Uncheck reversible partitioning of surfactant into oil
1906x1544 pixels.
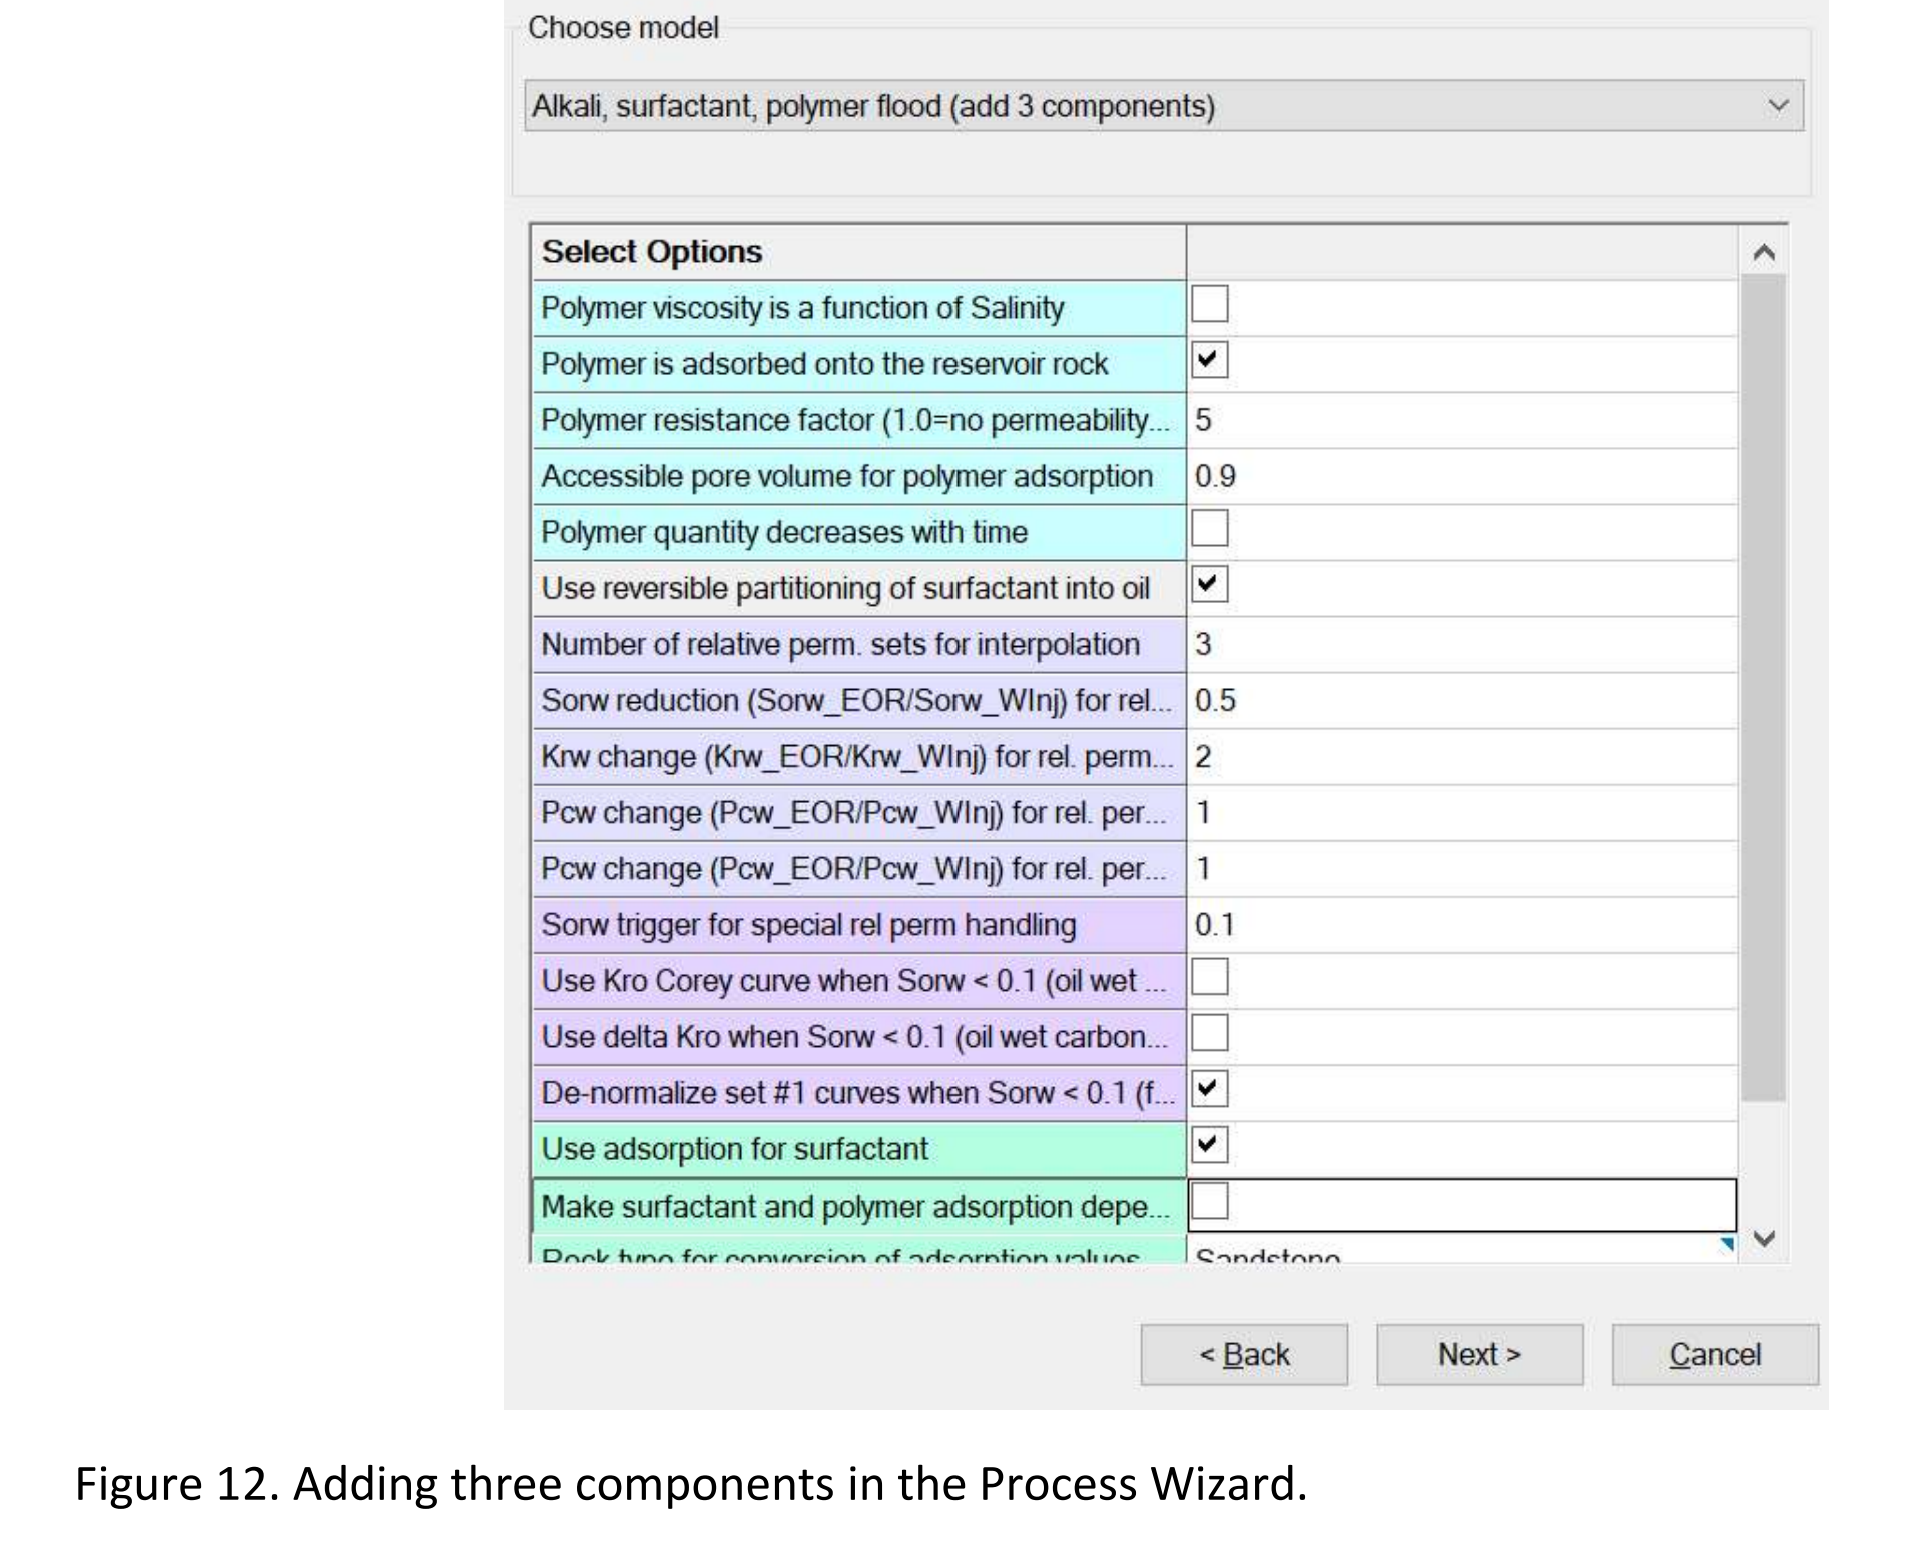point(1209,584)
